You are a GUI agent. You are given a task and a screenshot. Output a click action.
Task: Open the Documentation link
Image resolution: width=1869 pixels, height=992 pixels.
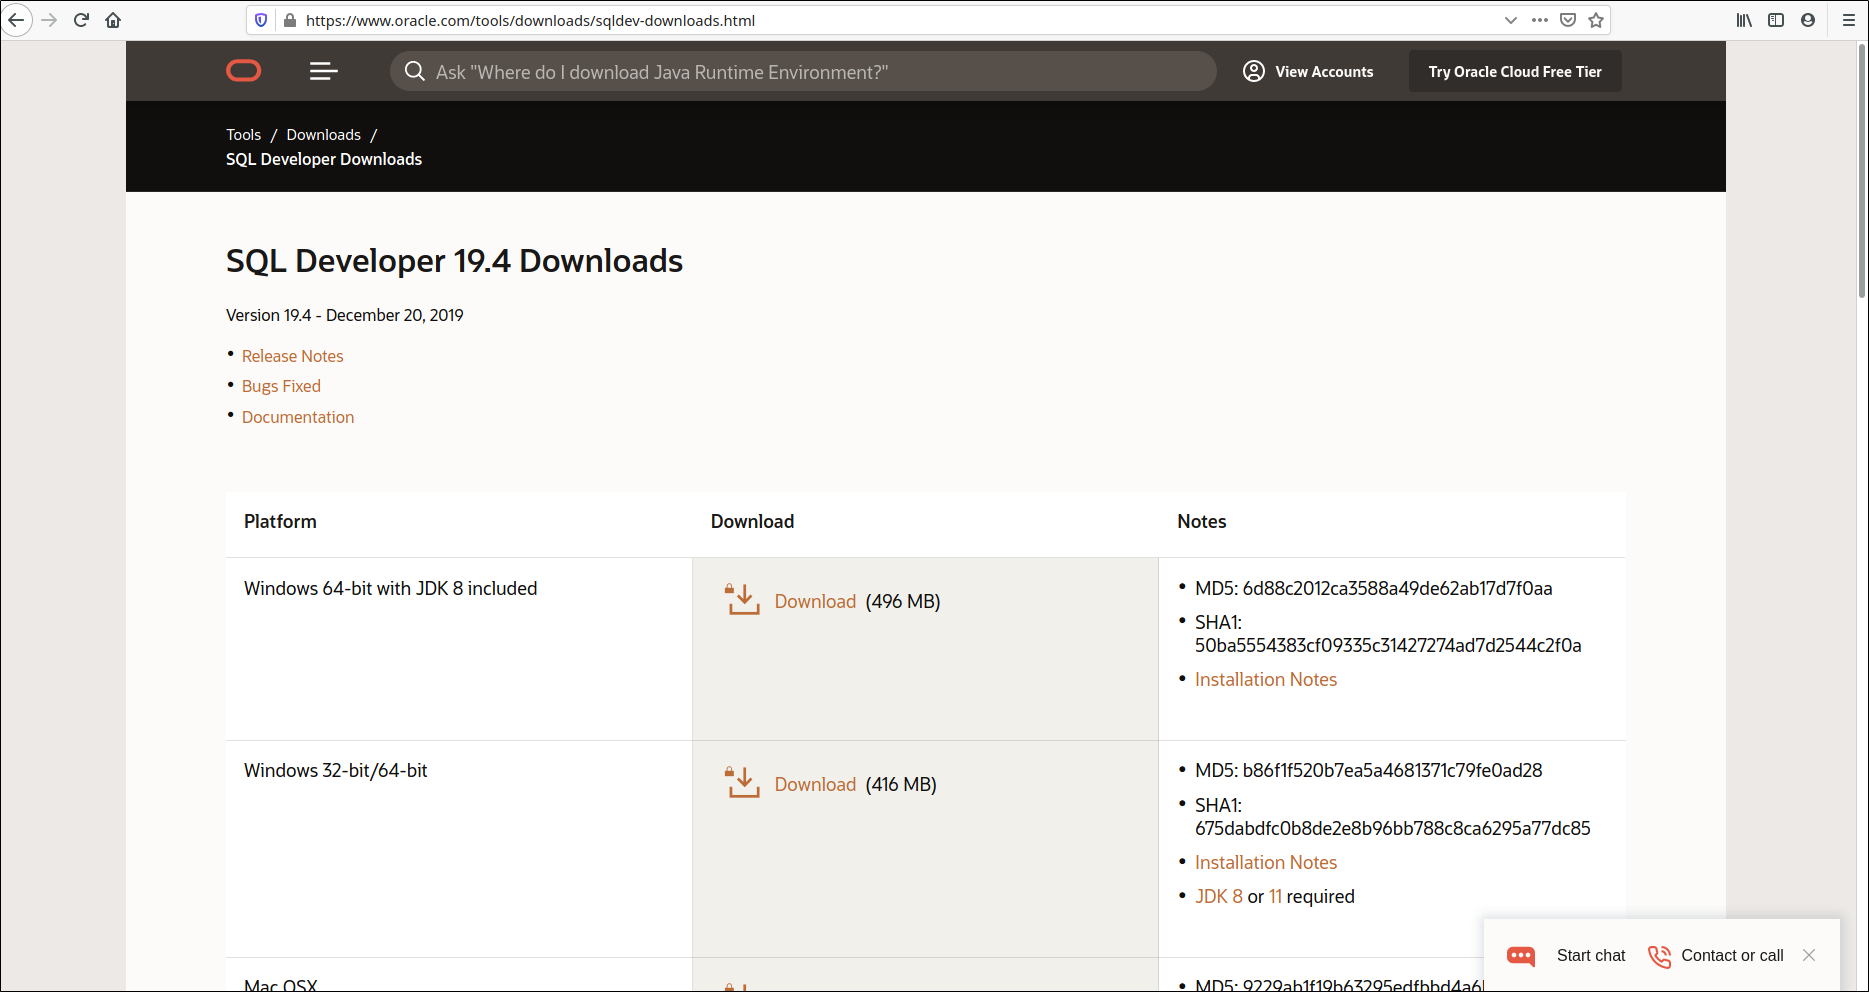point(298,417)
